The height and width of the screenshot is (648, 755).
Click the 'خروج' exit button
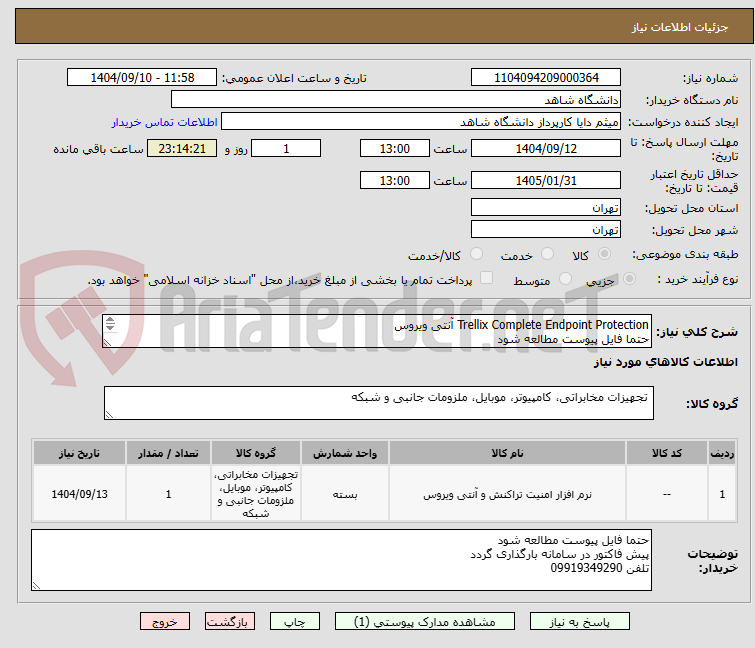coord(165,621)
